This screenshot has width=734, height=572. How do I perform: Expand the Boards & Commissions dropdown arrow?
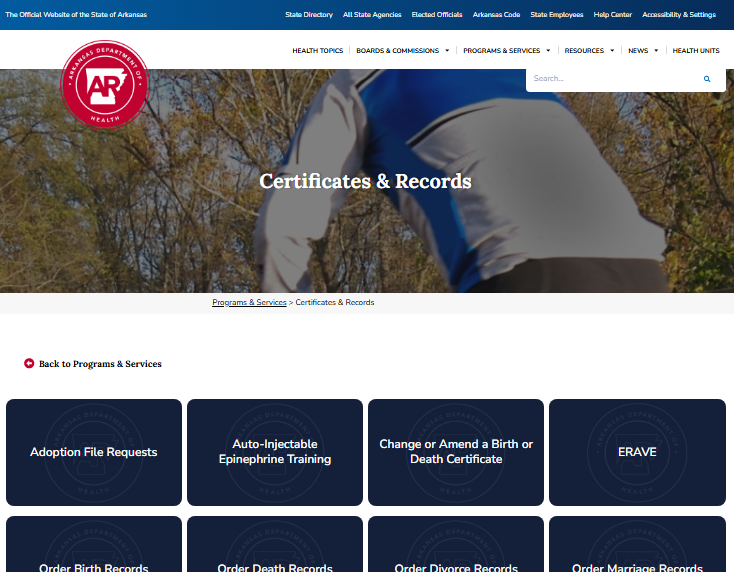[x=447, y=51]
